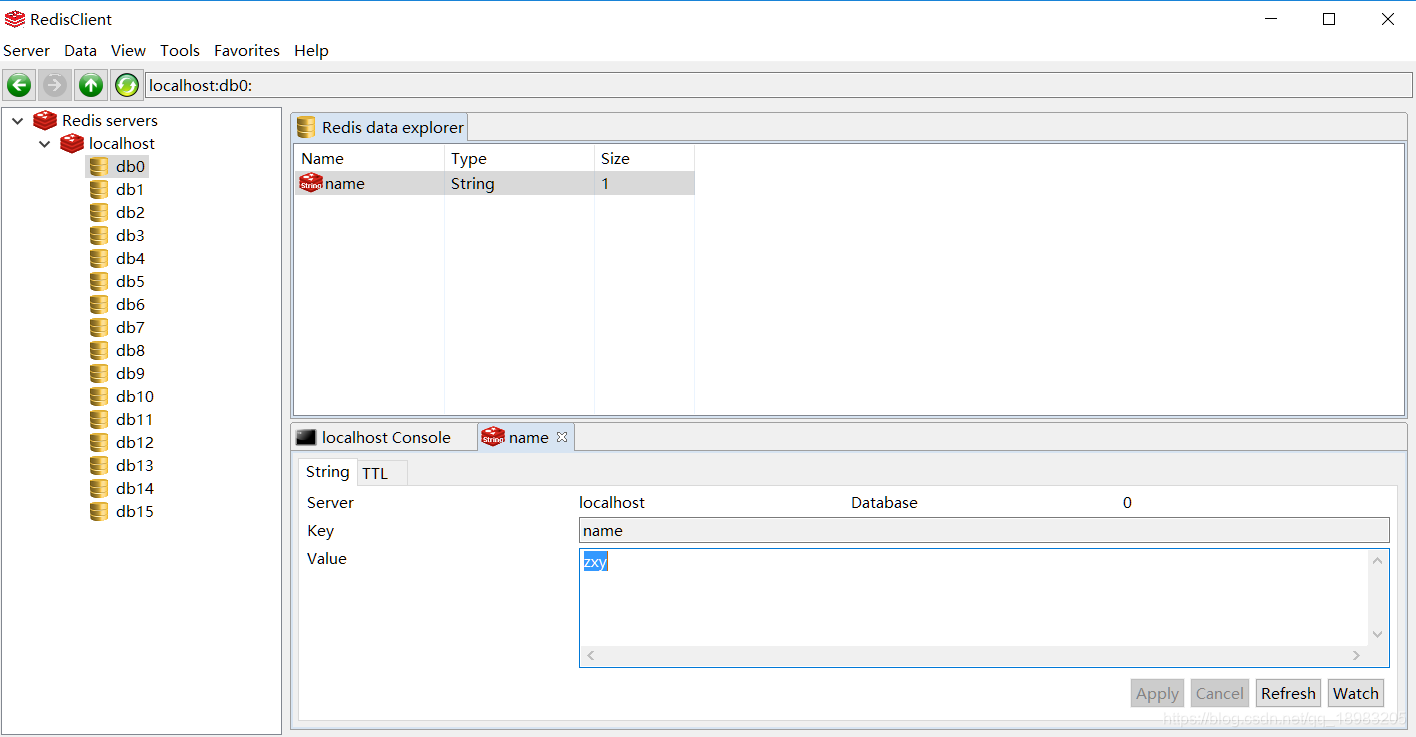Click the Cancel button
Image resolution: width=1416 pixels, height=737 pixels.
click(x=1220, y=693)
